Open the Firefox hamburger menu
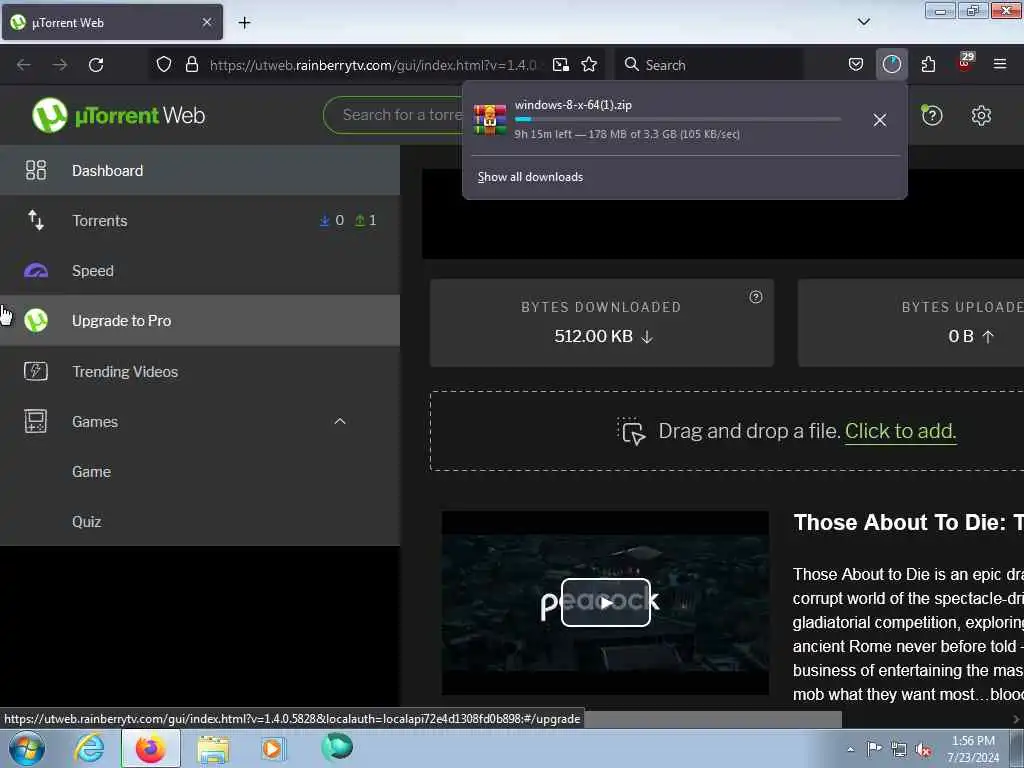 [x=1000, y=64]
